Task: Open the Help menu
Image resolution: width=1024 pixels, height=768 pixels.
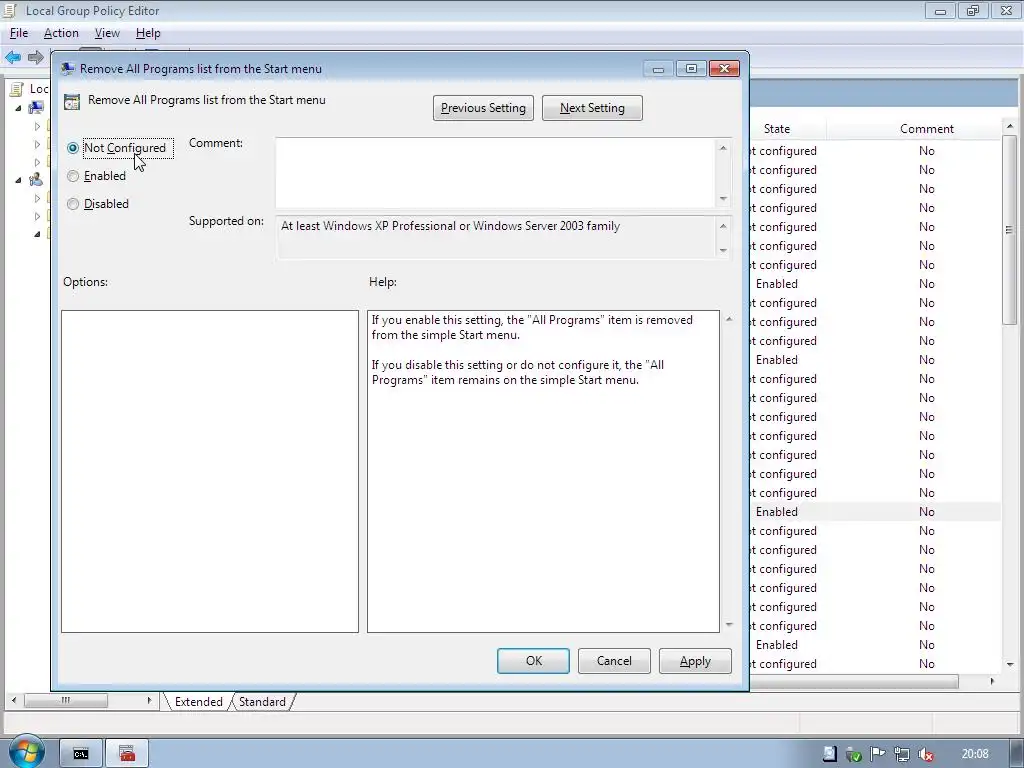Action: pos(148,33)
